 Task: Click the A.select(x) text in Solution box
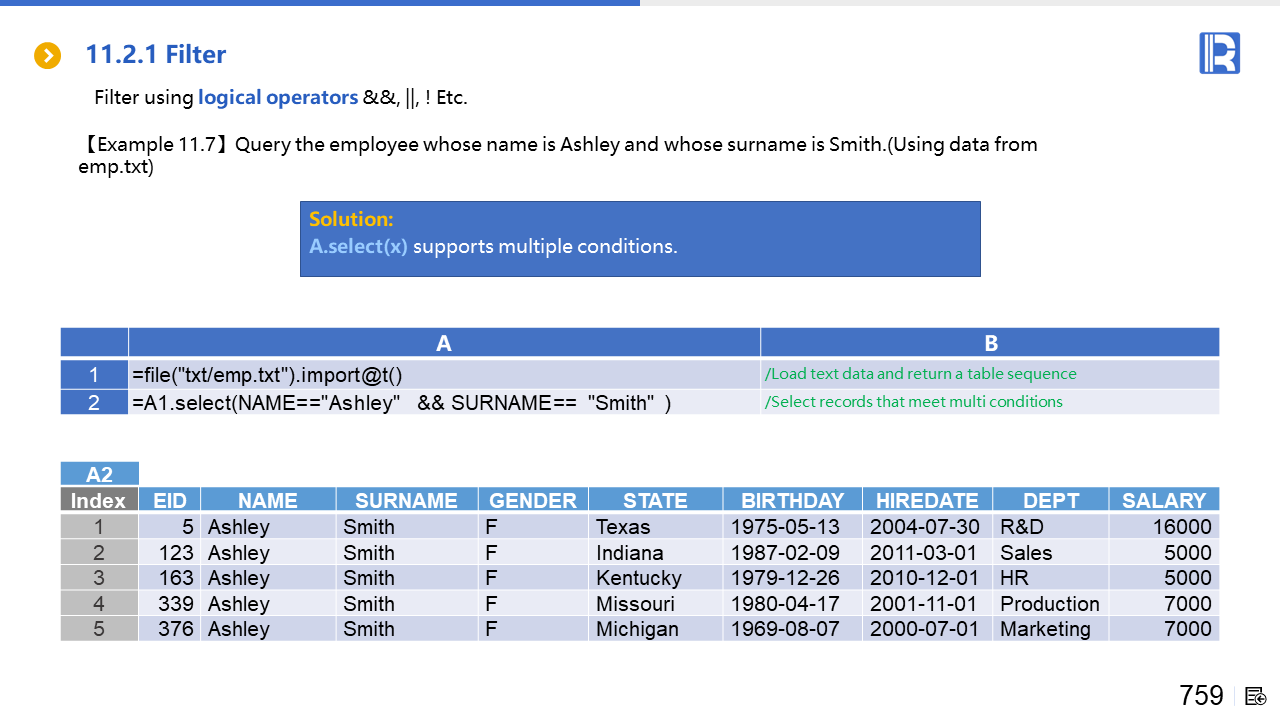pos(358,246)
